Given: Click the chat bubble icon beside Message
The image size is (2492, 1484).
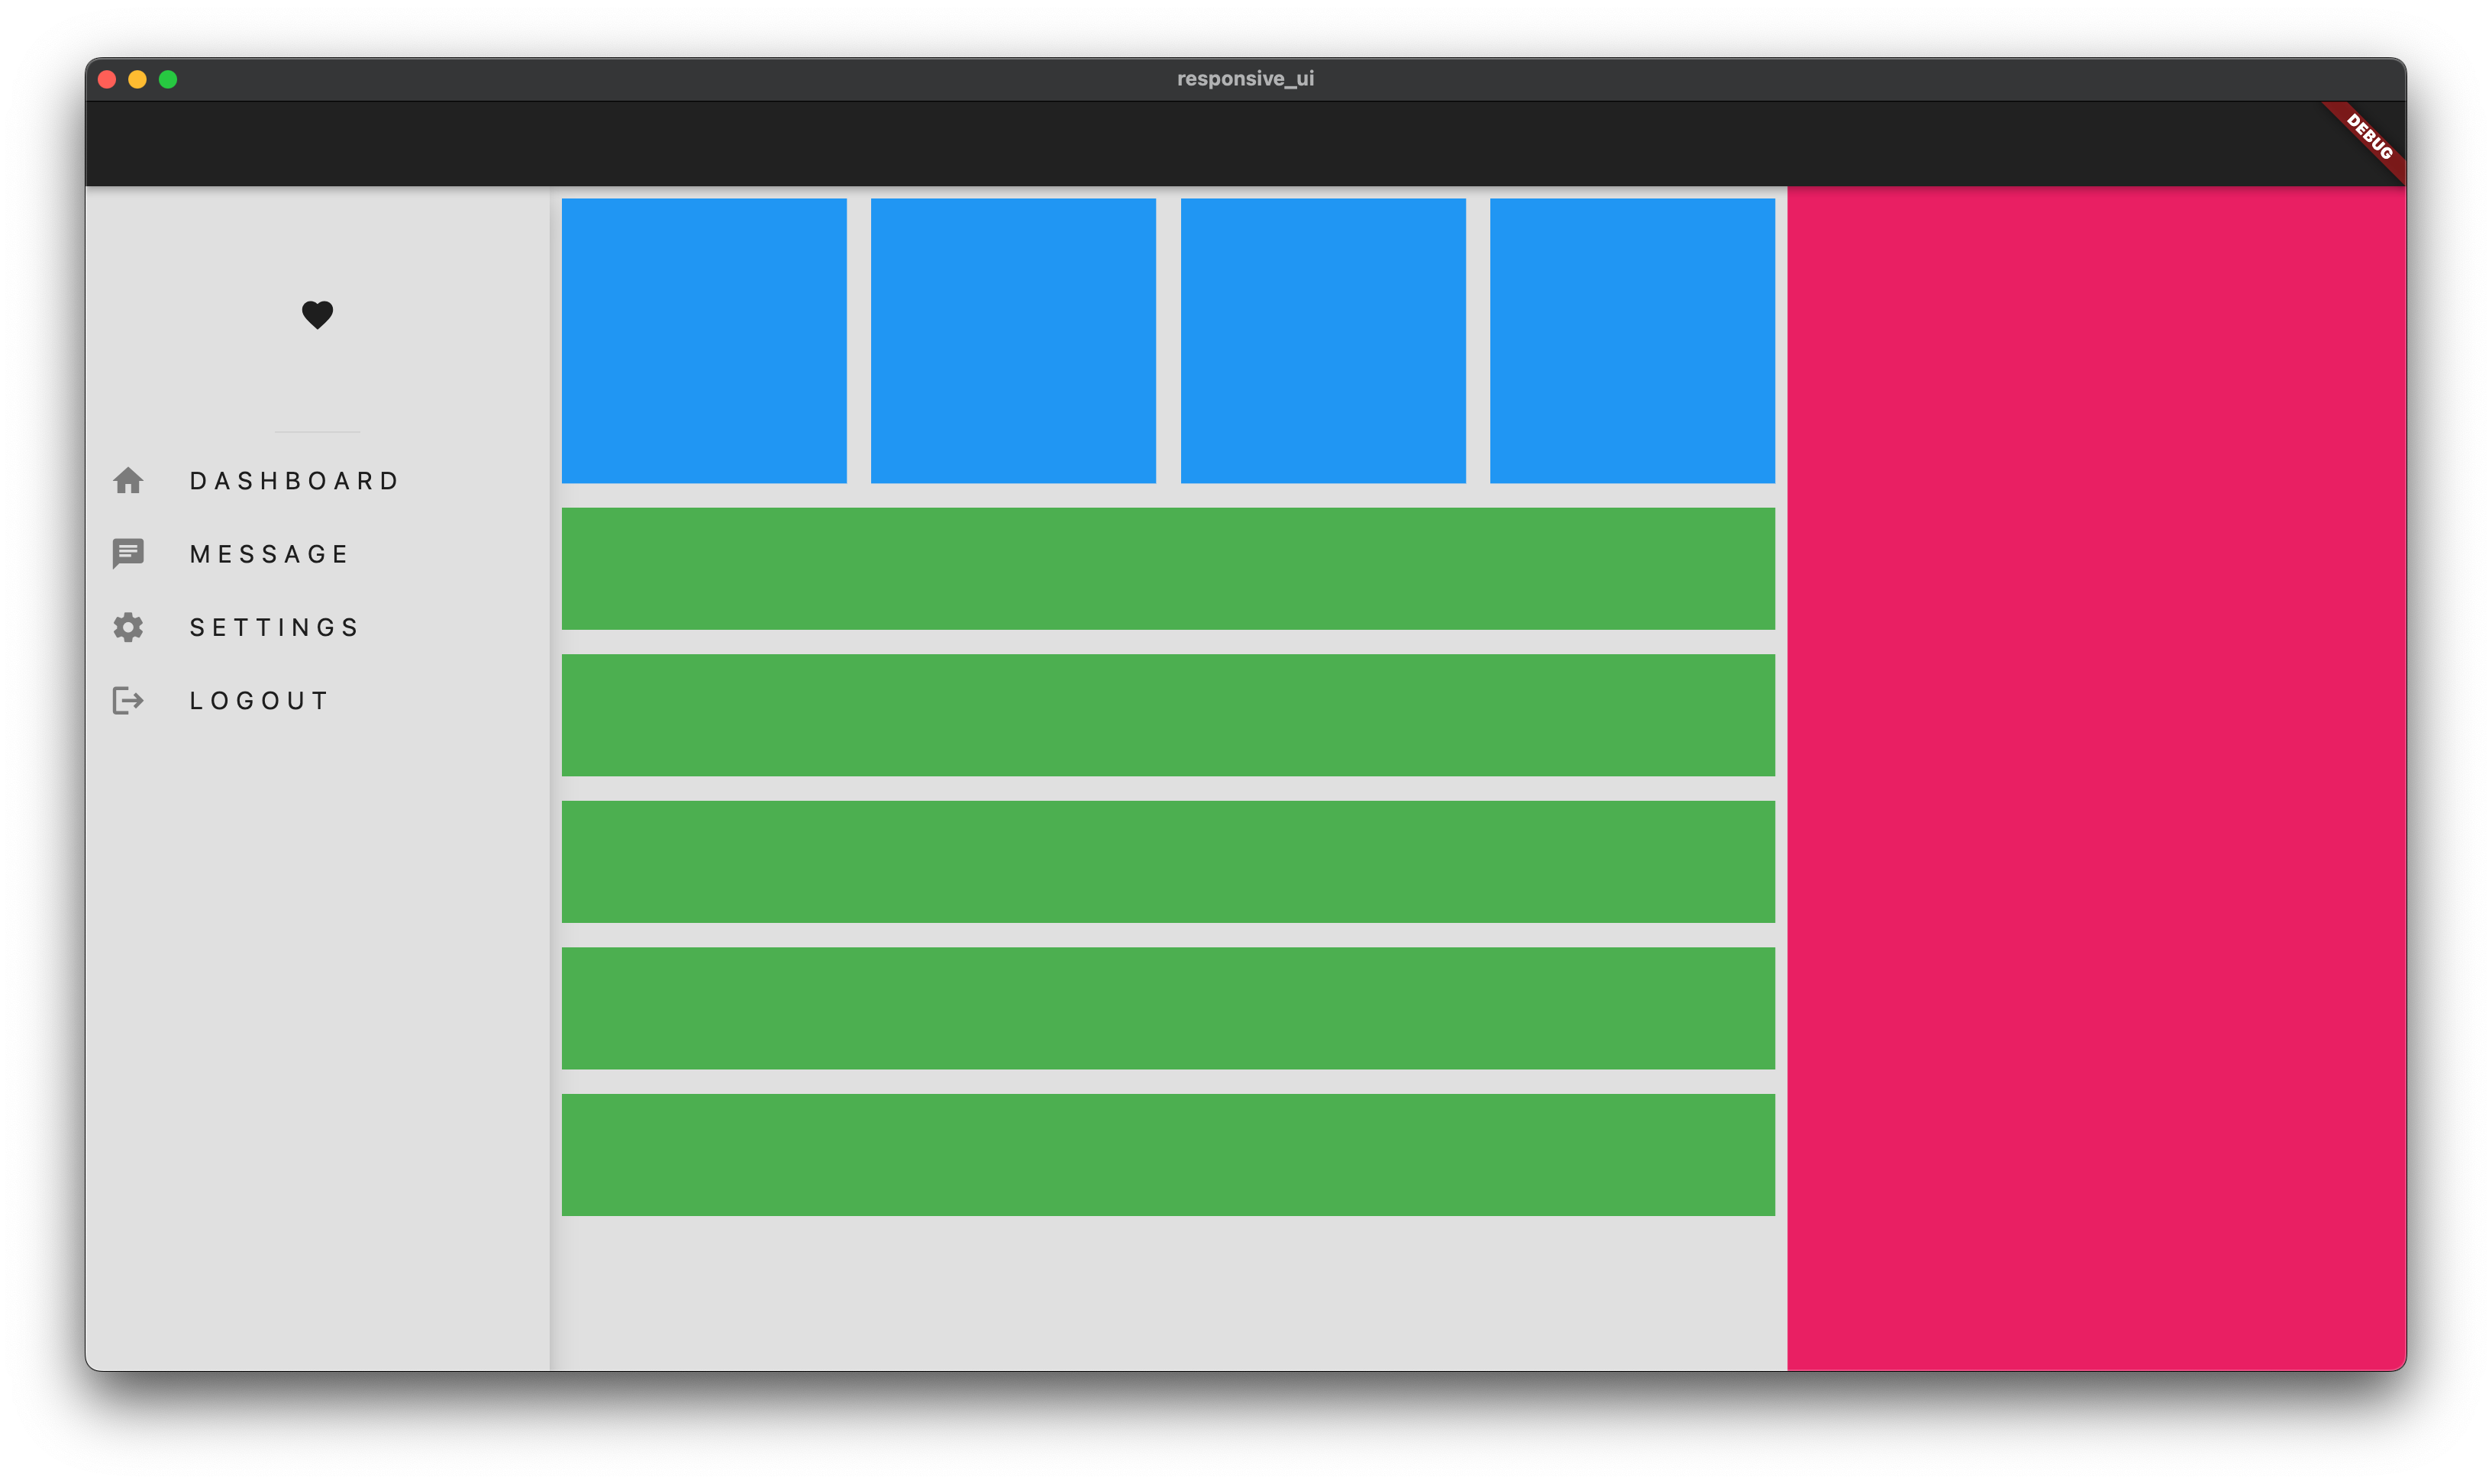Looking at the screenshot, I should tap(128, 554).
